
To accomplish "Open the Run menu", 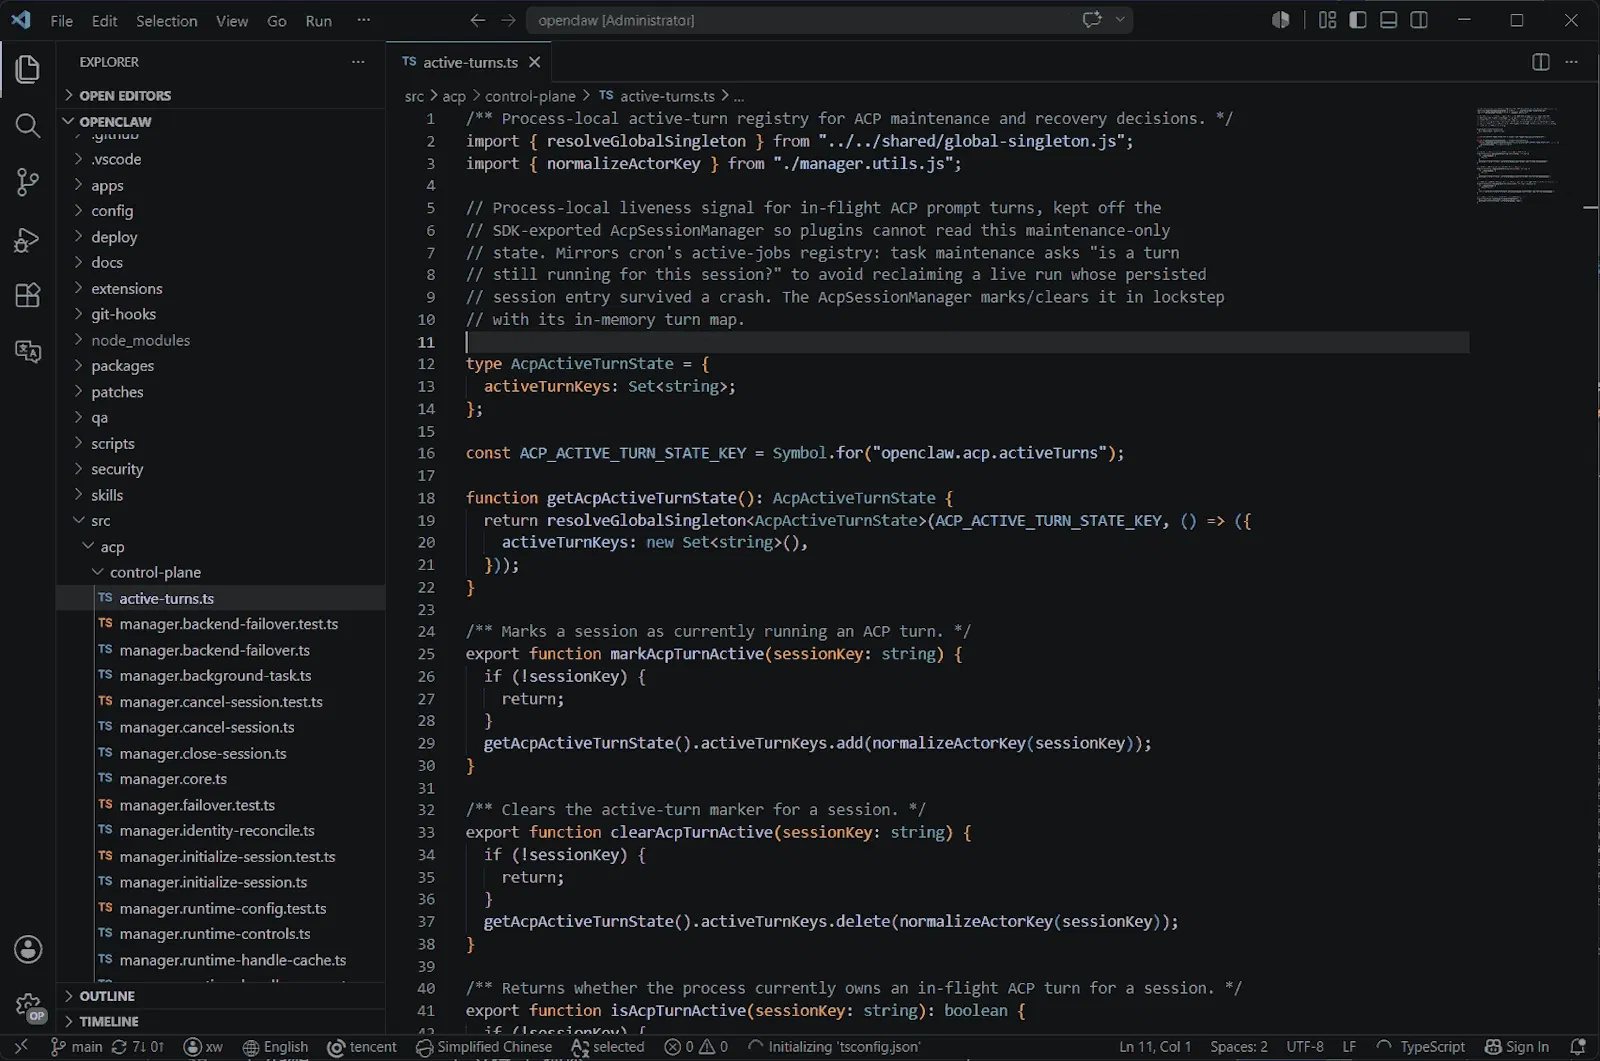I will coord(319,20).
